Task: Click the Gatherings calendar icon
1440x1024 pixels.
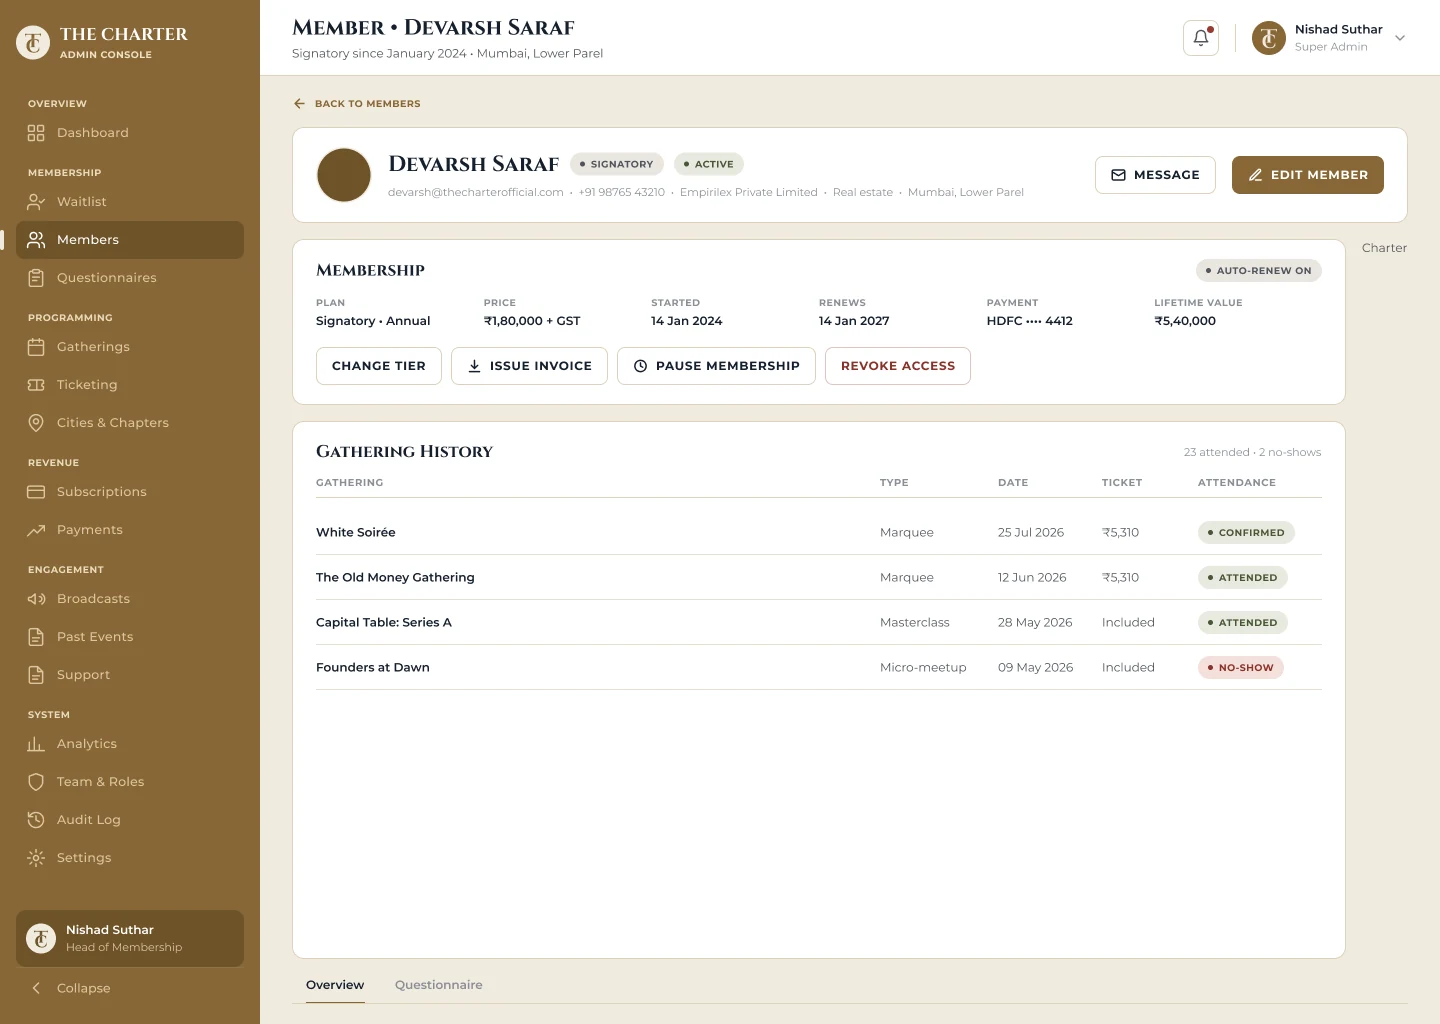Action: 36,347
